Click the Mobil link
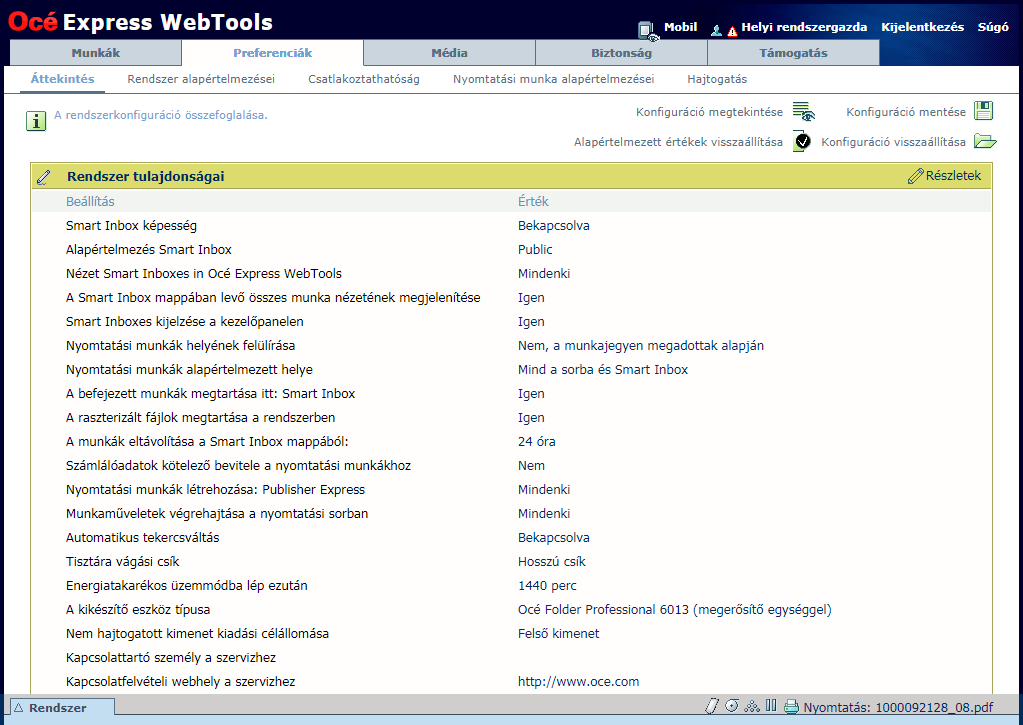Screen dimensions: 1023x725 pyautogui.click(x=680, y=27)
